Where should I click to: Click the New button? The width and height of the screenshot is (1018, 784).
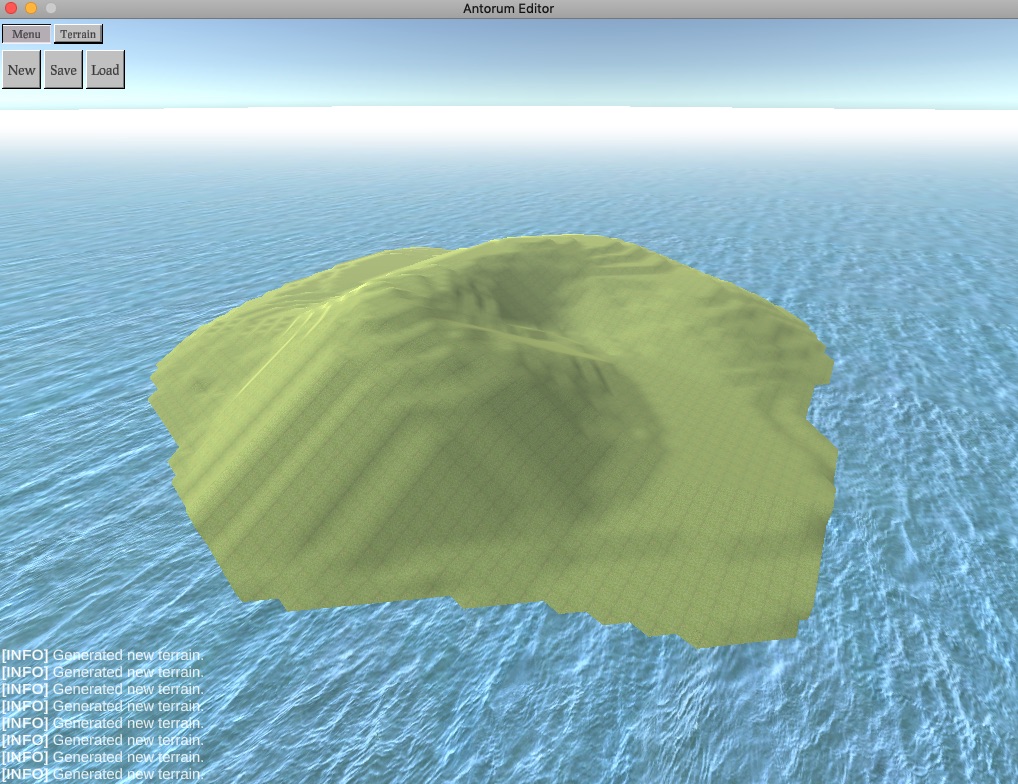pyautogui.click(x=21, y=70)
